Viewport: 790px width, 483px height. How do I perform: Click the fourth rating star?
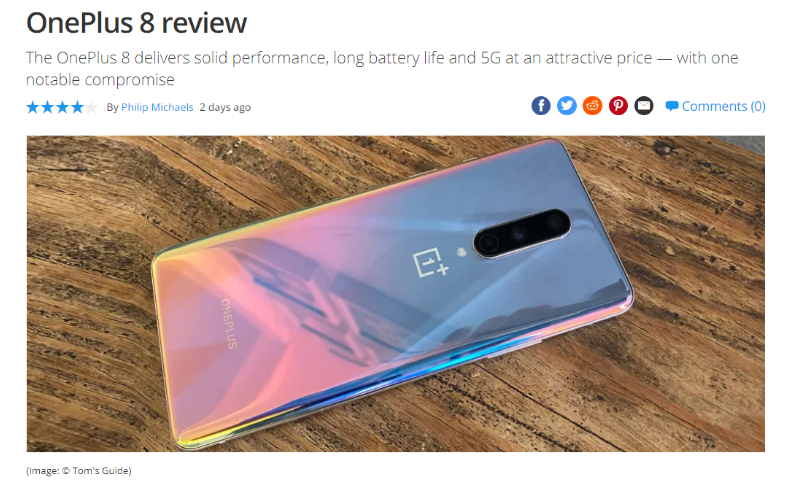(x=77, y=107)
